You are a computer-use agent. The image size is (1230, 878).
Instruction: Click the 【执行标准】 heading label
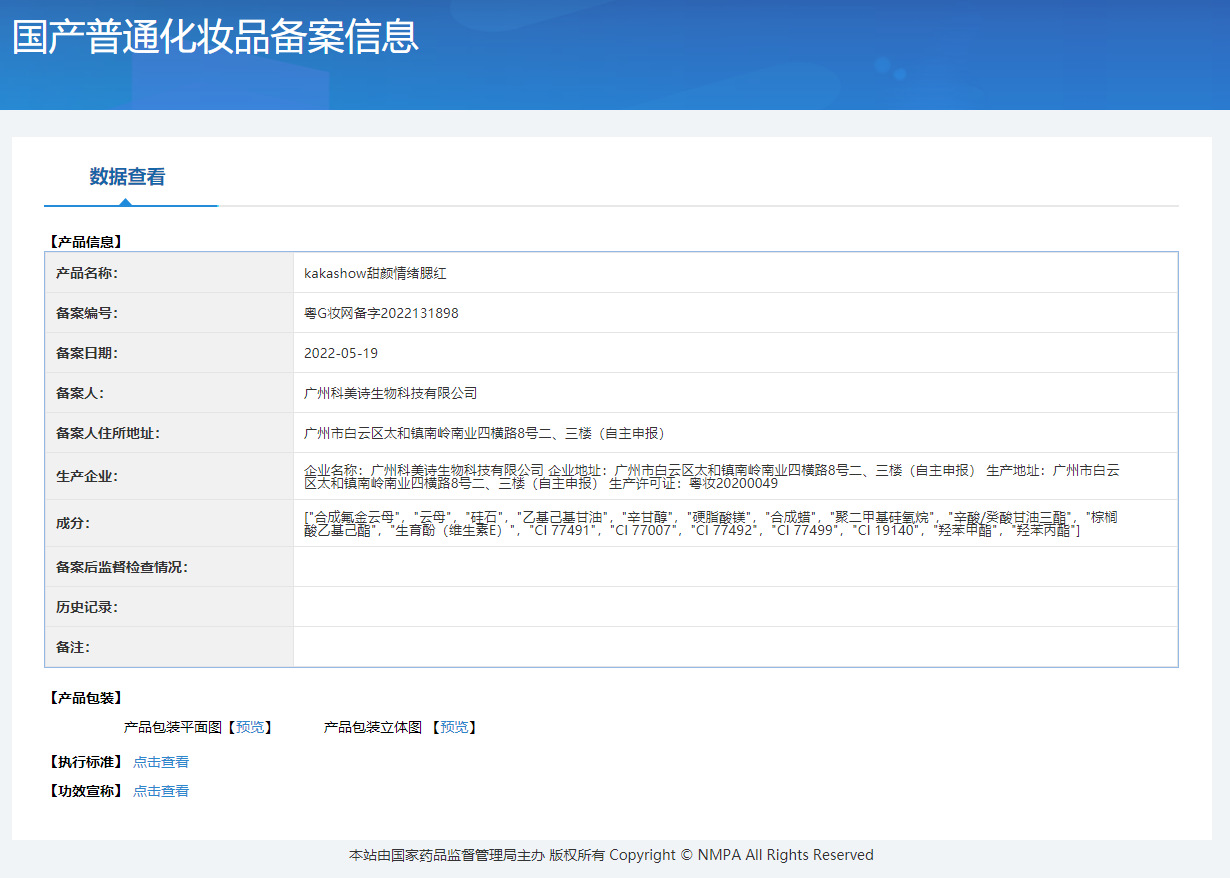click(85, 762)
